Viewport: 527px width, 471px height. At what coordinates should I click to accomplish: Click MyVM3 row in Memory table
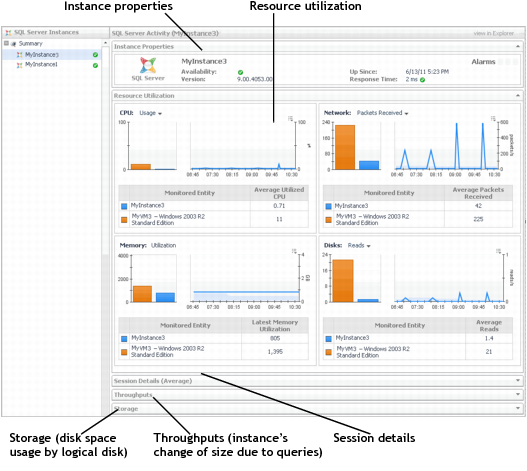[213, 352]
